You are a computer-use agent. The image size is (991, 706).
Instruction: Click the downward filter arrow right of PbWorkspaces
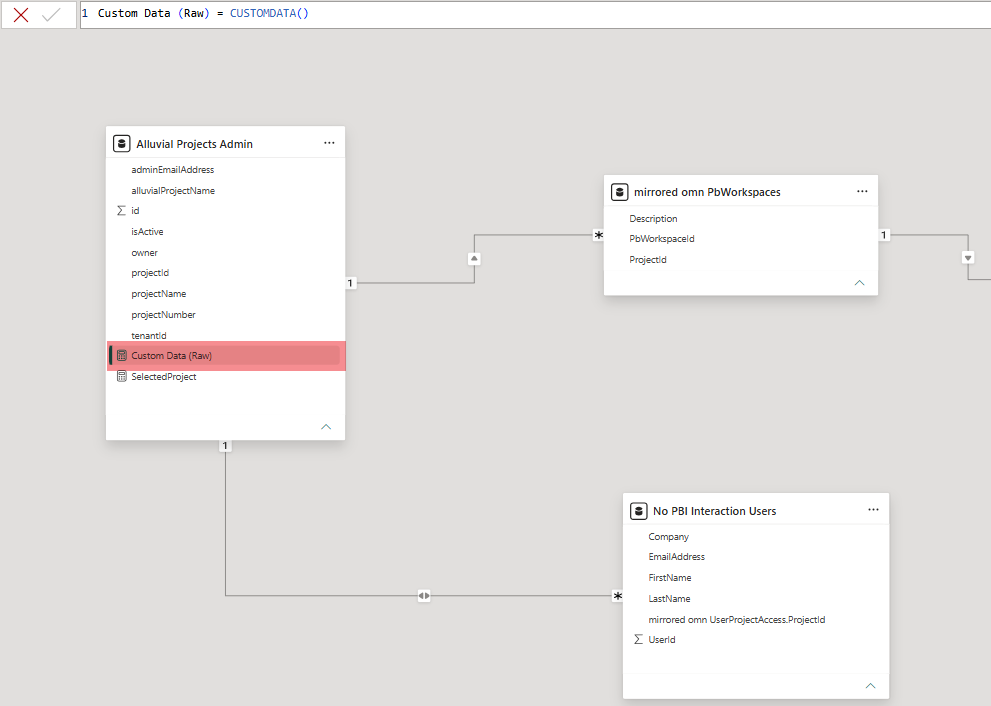tap(968, 258)
